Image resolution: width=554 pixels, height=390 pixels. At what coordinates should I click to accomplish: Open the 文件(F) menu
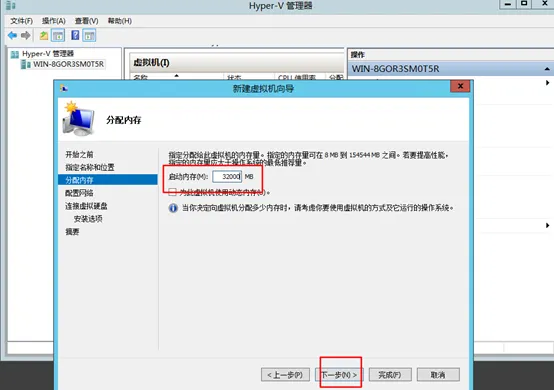tap(22, 21)
